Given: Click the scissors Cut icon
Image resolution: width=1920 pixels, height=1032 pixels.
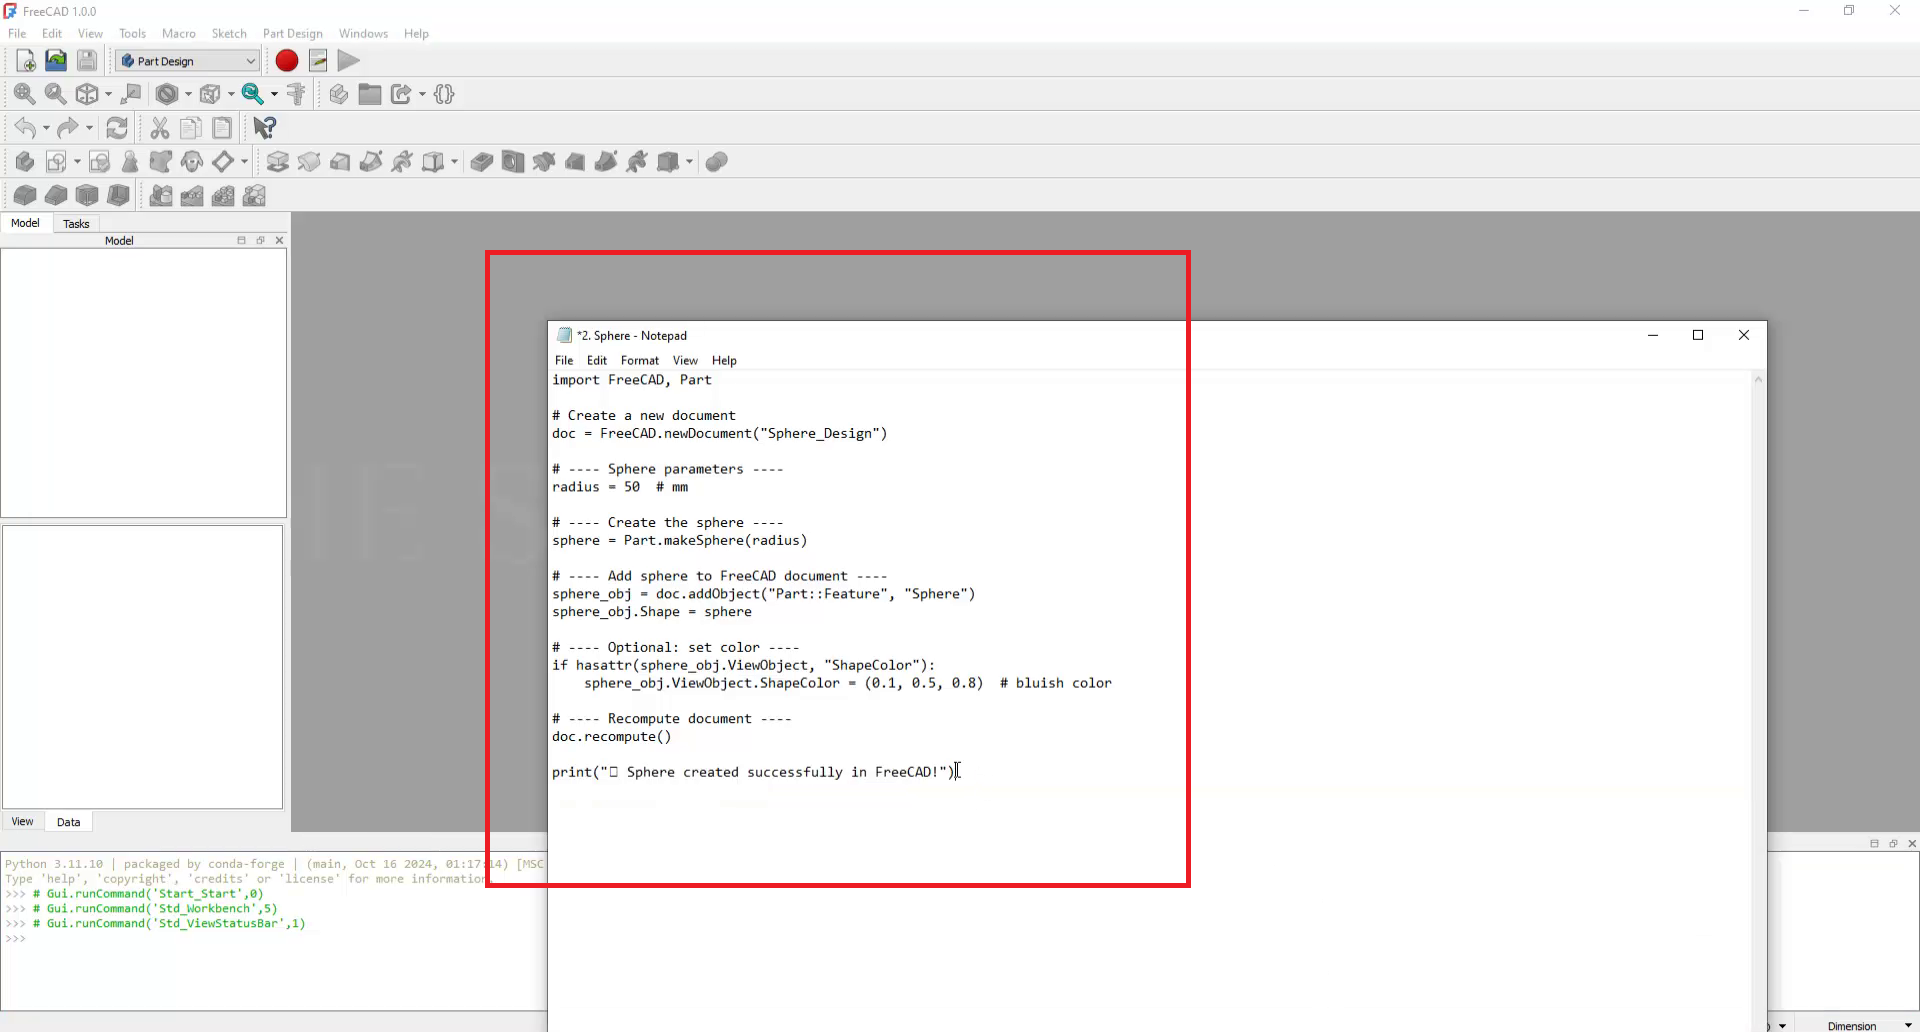Looking at the screenshot, I should [x=159, y=128].
